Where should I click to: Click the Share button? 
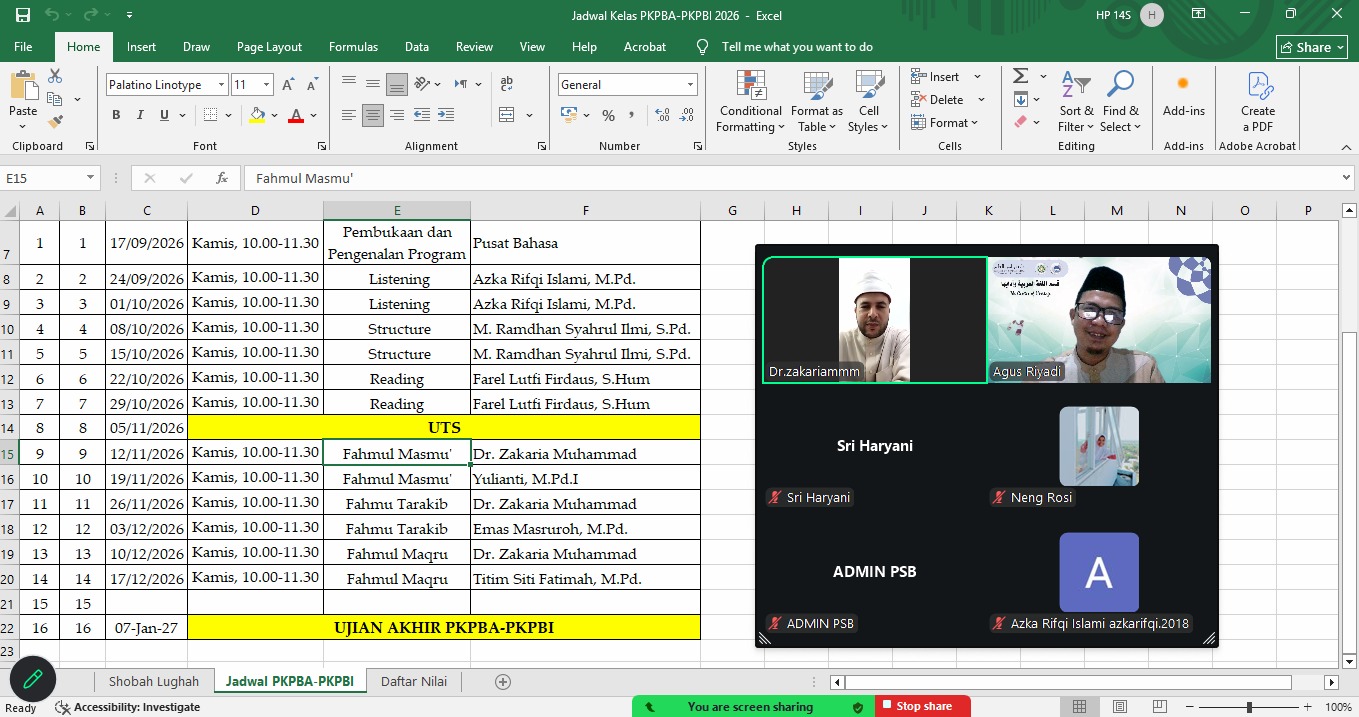(x=1312, y=47)
